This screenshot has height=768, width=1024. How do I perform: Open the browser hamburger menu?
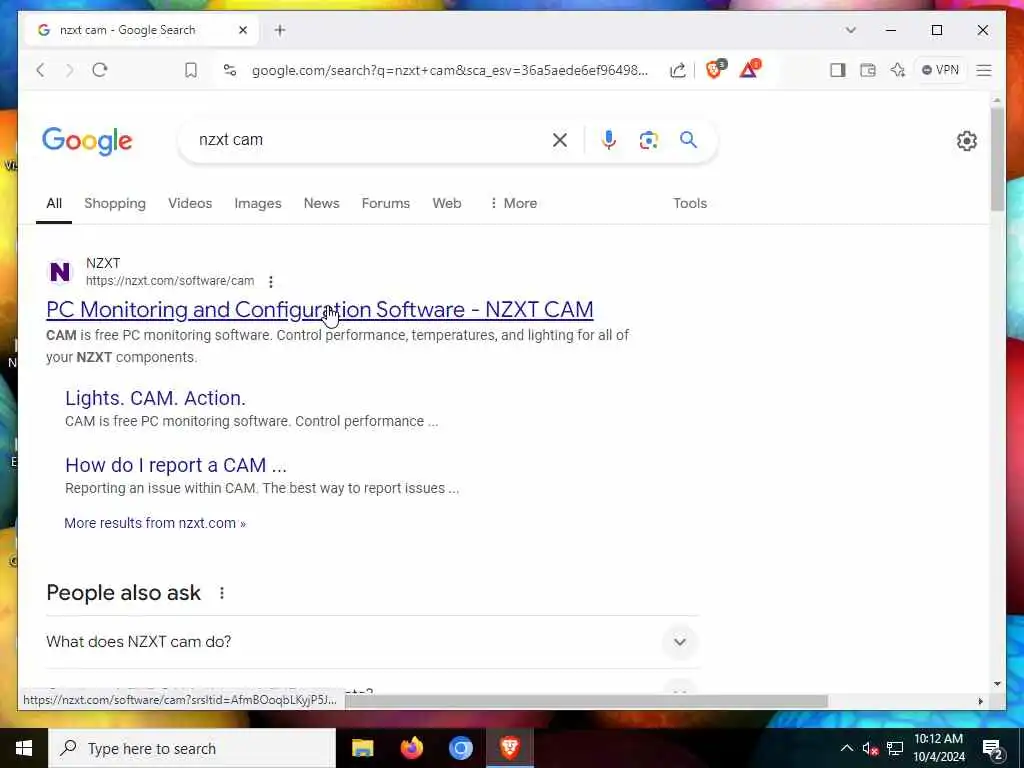984,70
